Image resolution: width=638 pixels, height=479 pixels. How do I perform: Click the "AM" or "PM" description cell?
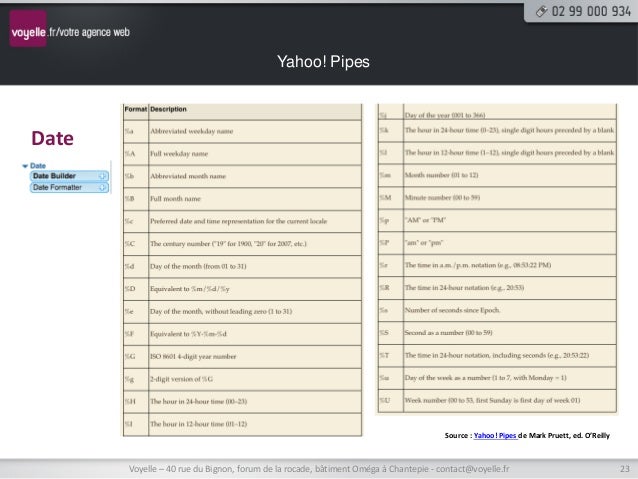coord(510,220)
